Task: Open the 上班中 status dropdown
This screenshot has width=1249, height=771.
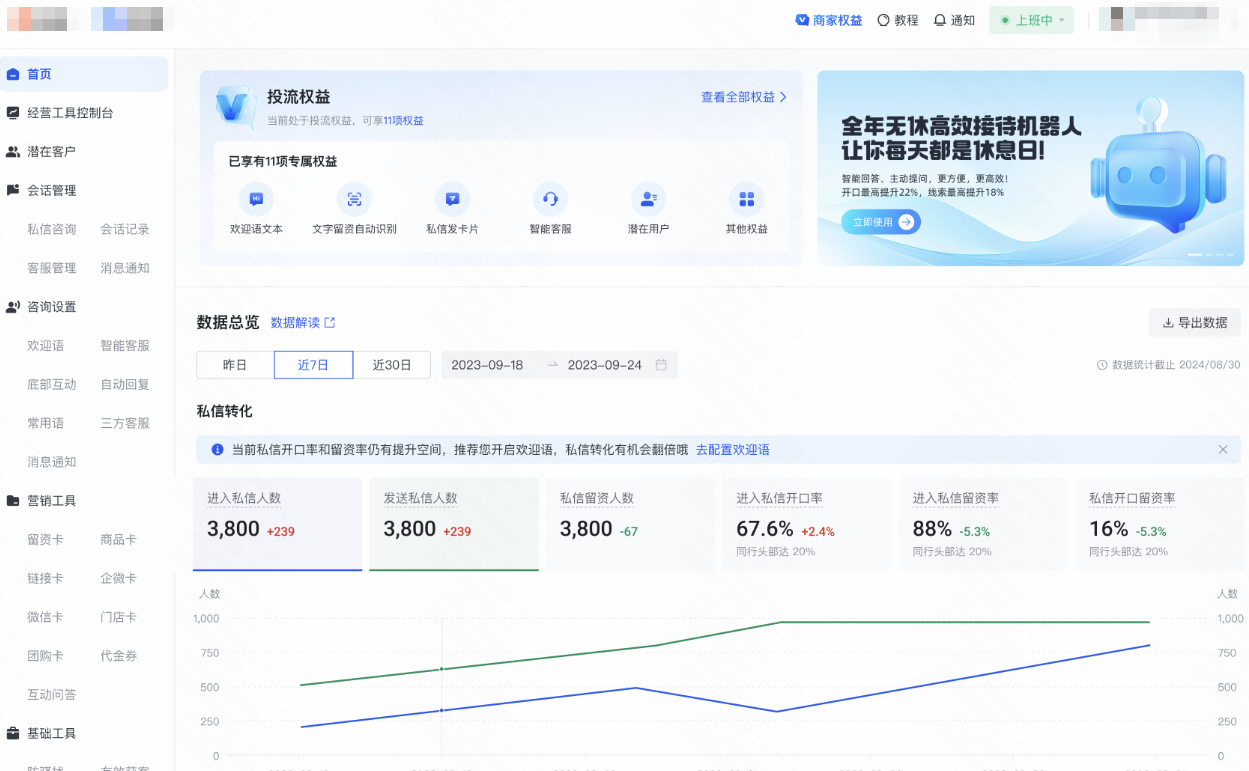Action: 1031,20
